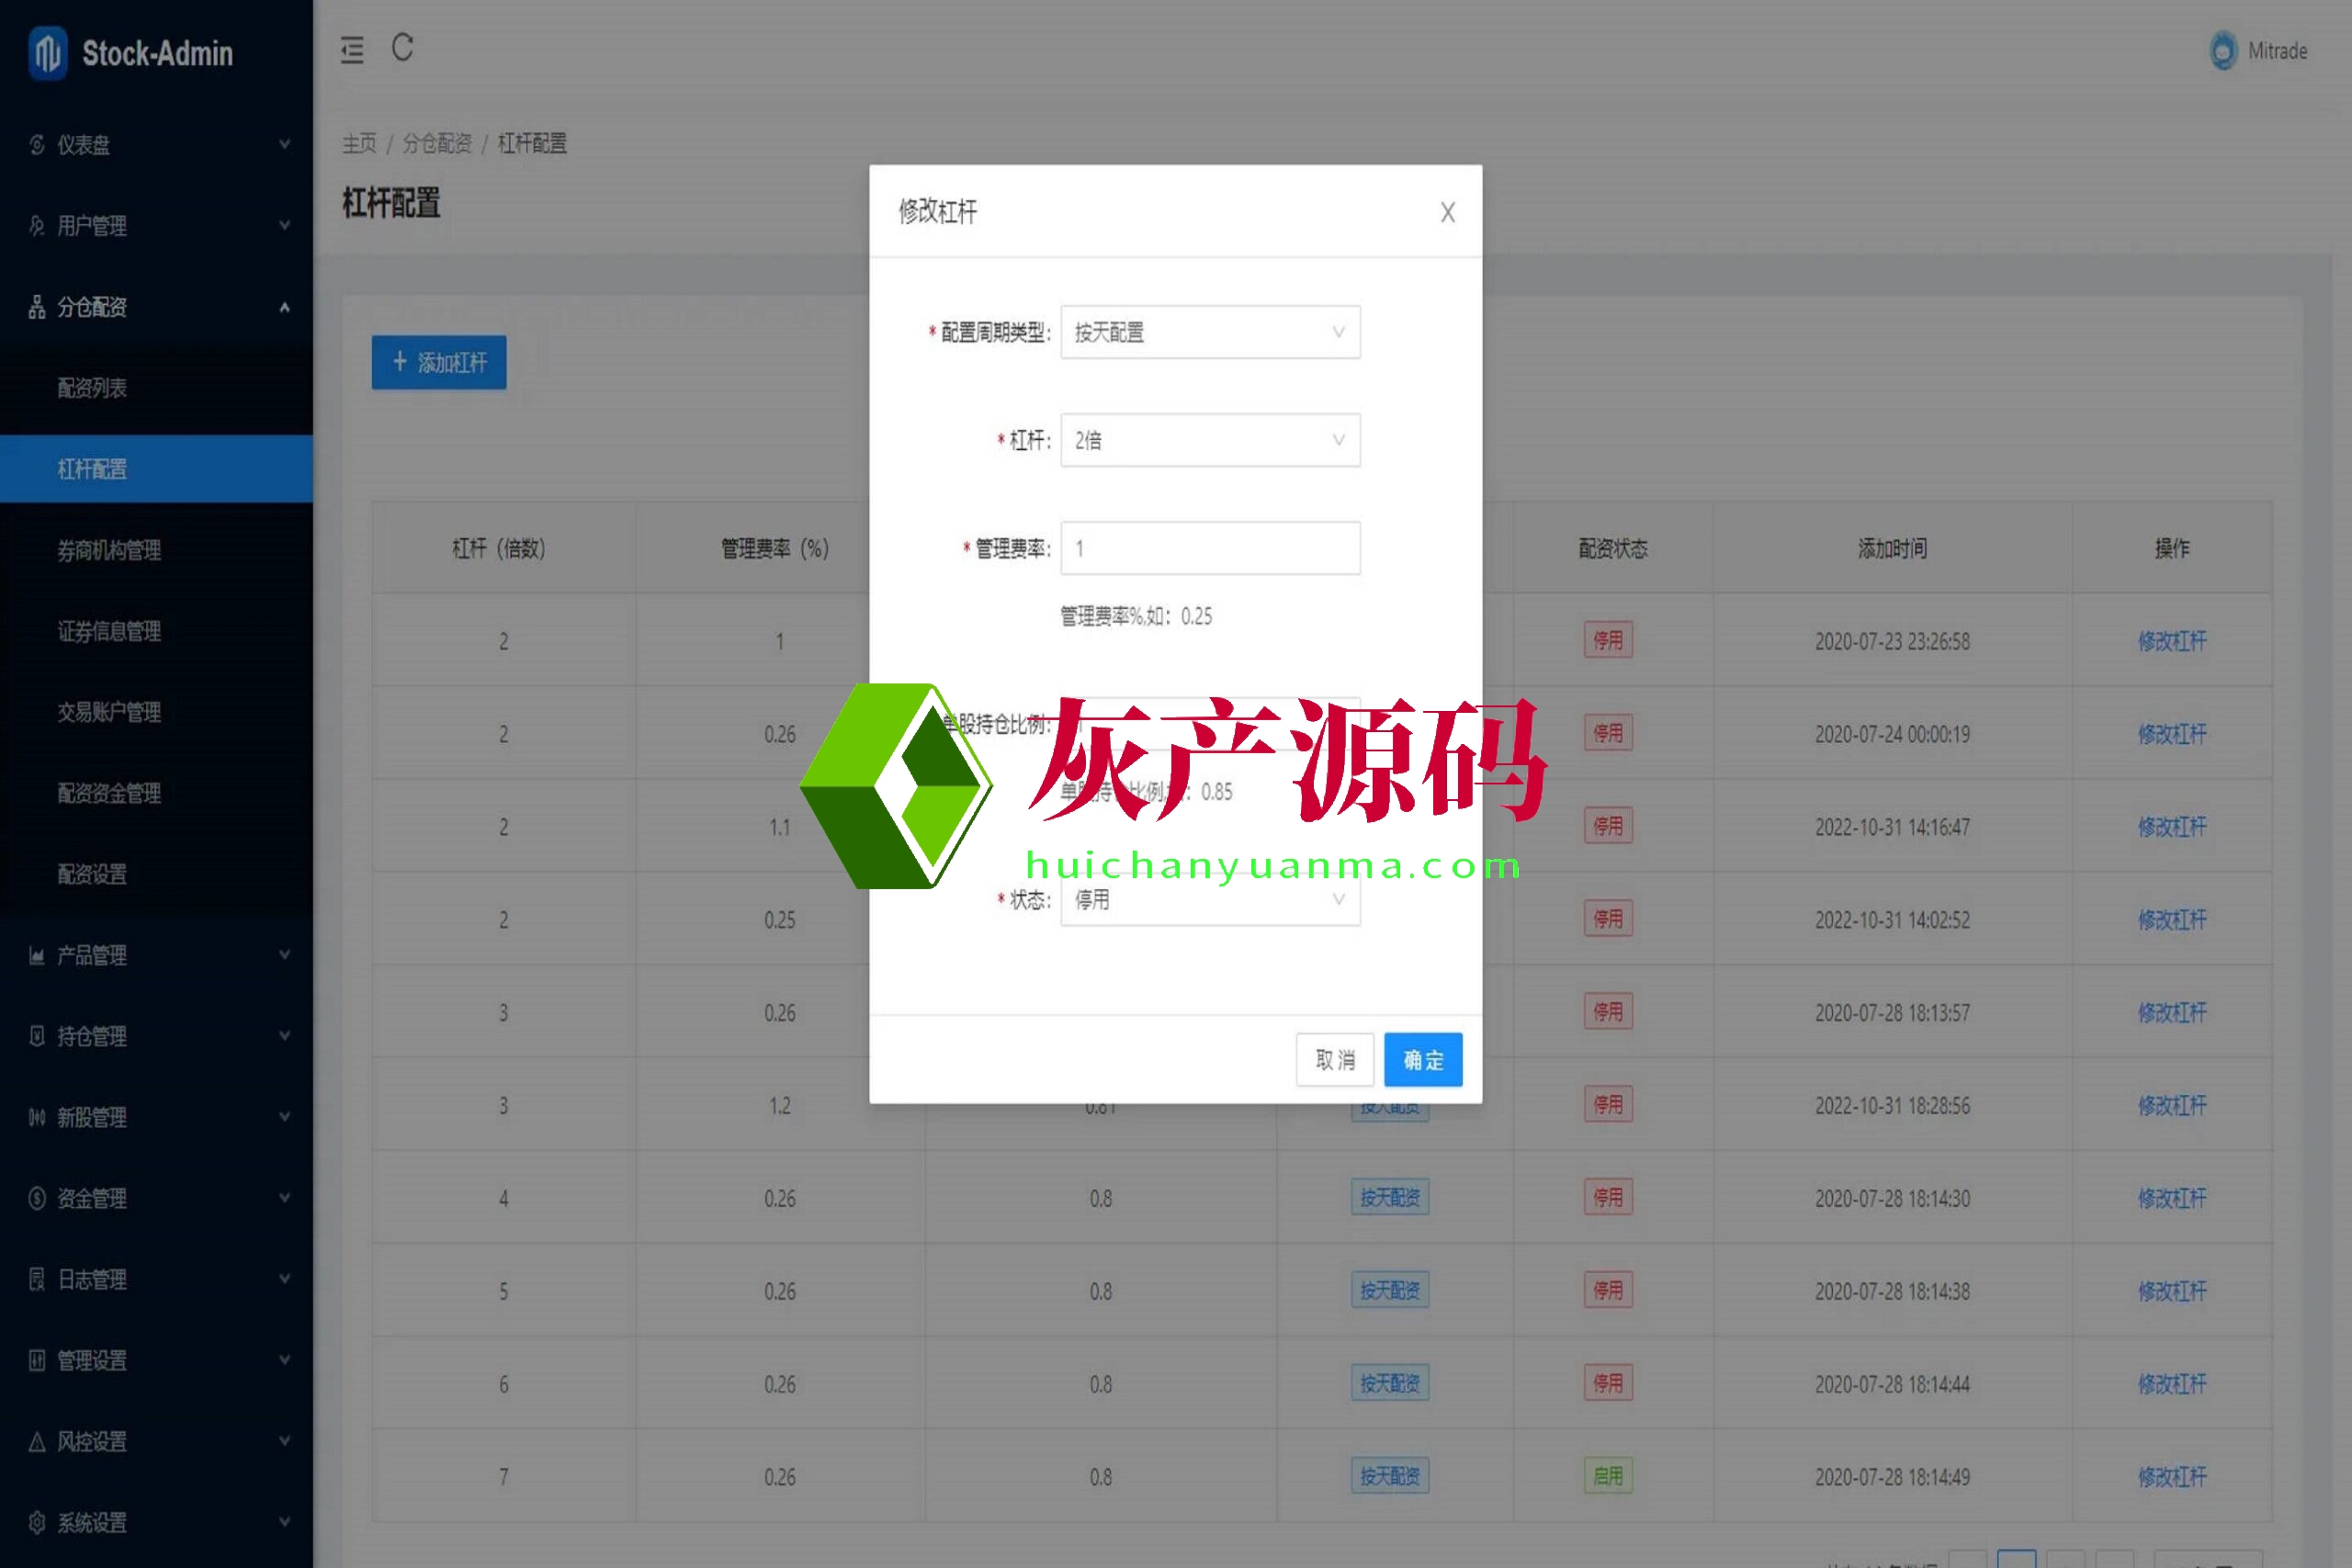Viewport: 2352px width, 1568px height.
Task: Click the Stock-Admin logo icon
Action: tap(47, 52)
